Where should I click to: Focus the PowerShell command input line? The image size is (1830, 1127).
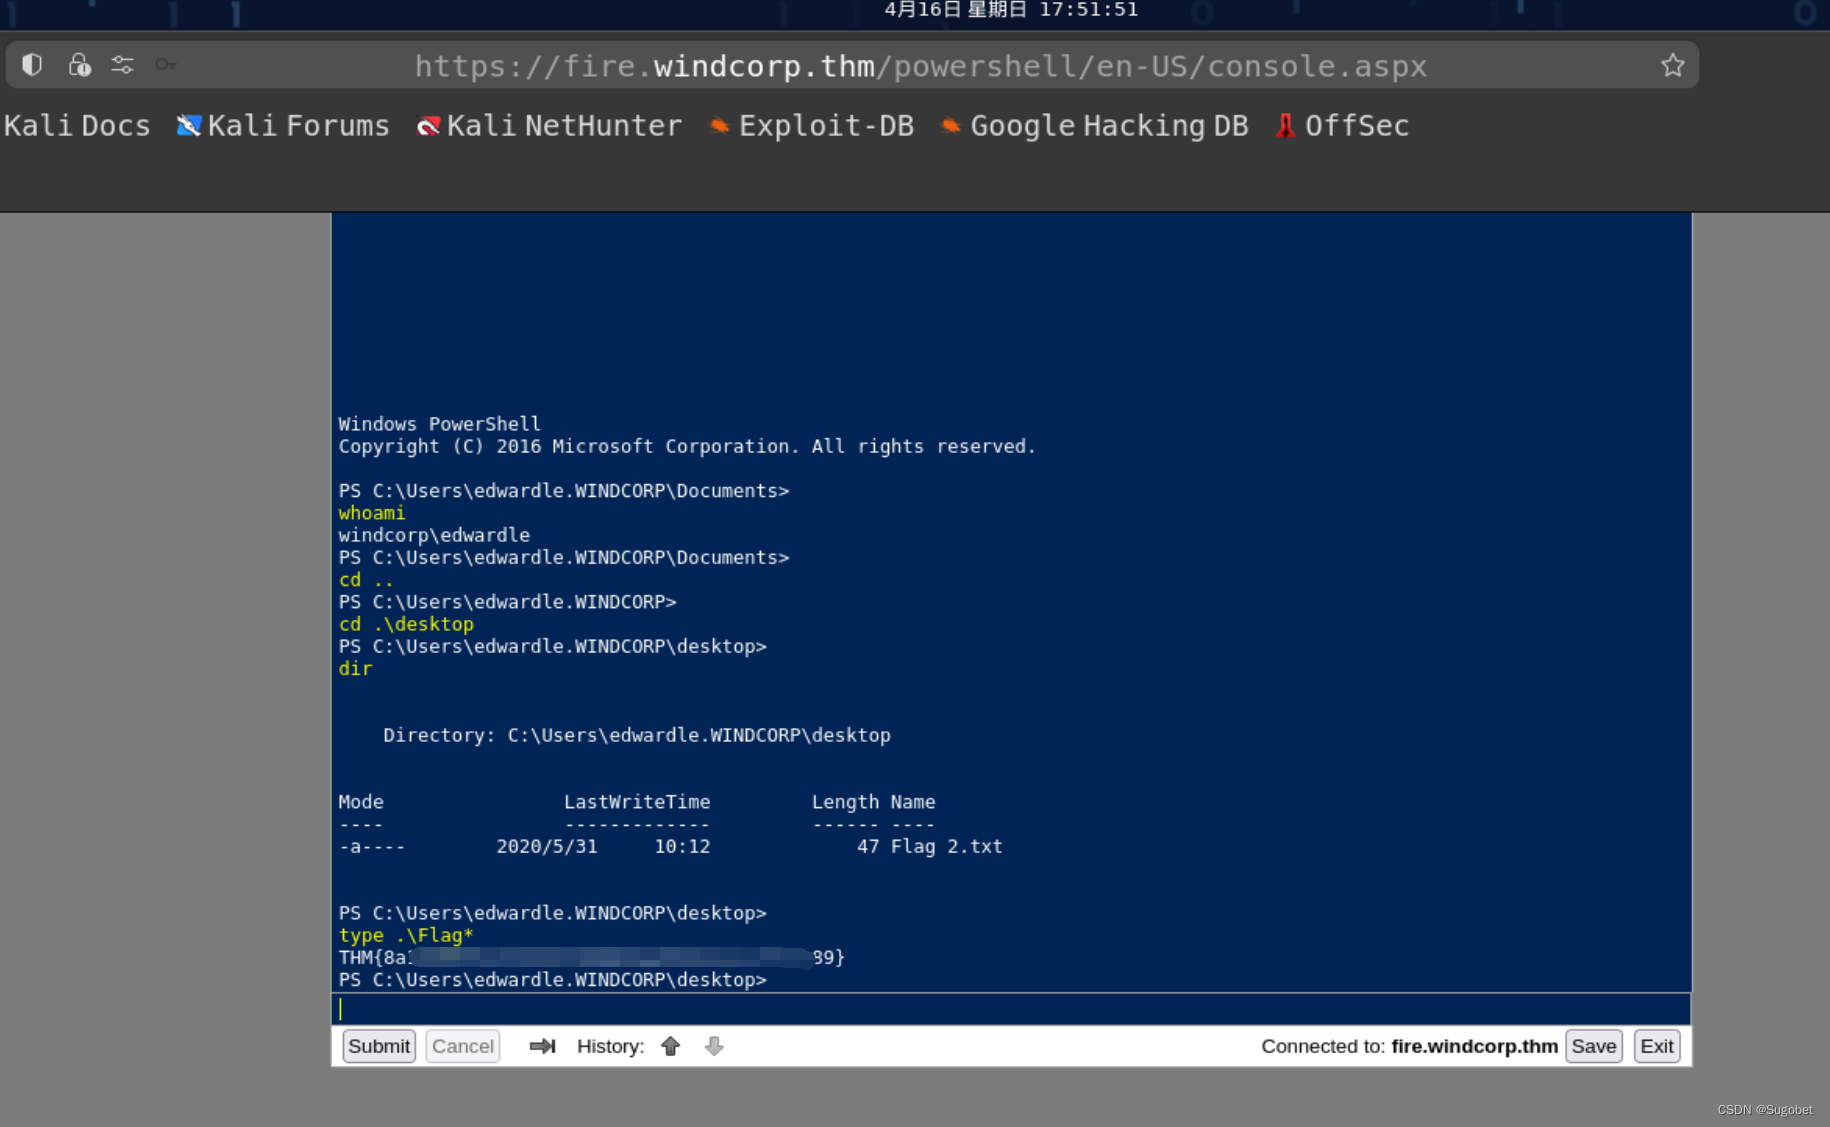tap(1011, 1009)
